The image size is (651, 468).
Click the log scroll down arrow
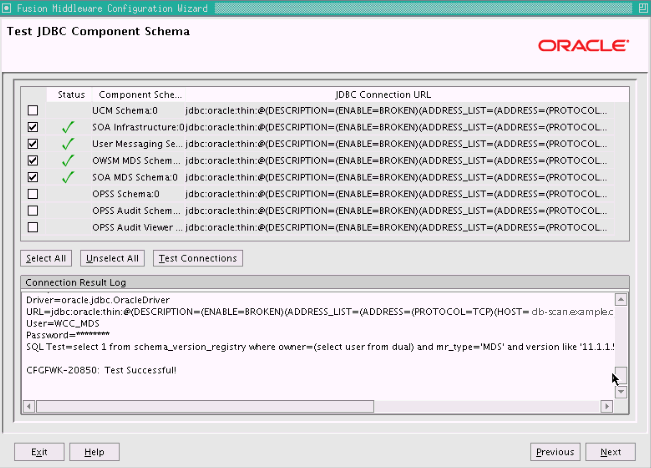[x=621, y=391]
